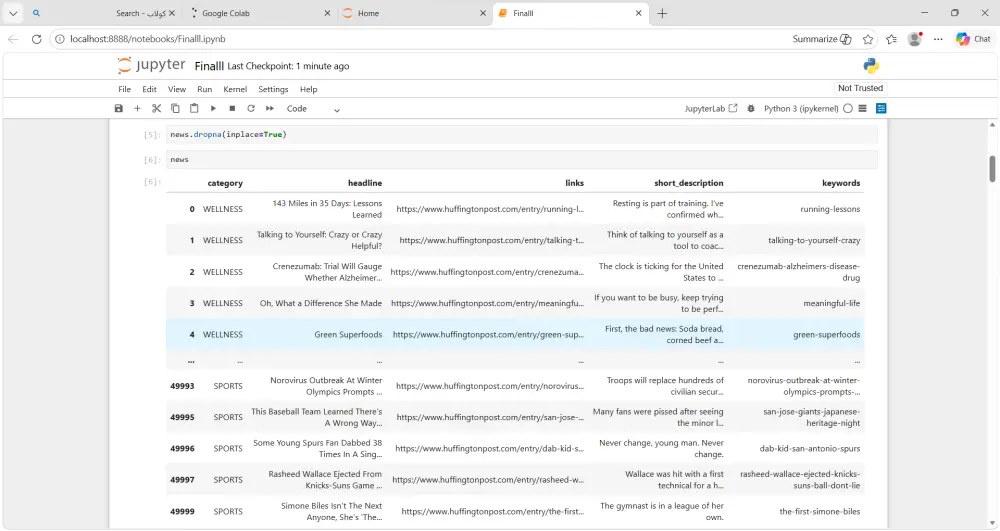Open the notebook in JupyterLab
This screenshot has width=1000, height=531.
(711, 108)
